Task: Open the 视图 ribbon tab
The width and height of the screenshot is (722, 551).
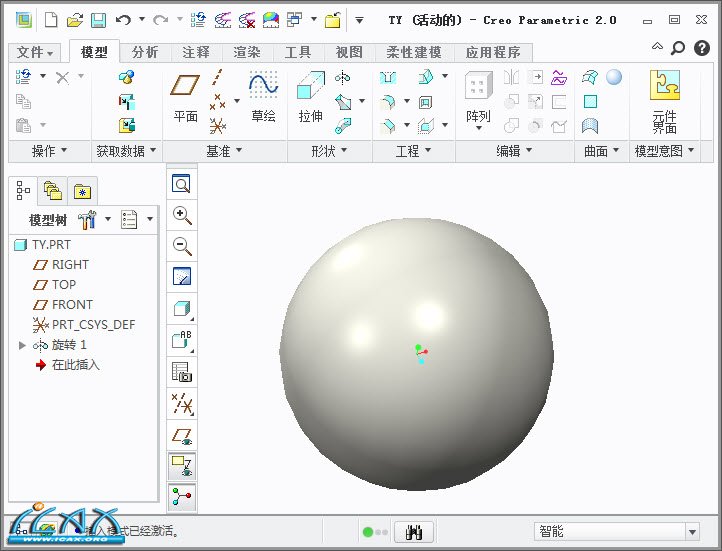Action: (349, 52)
